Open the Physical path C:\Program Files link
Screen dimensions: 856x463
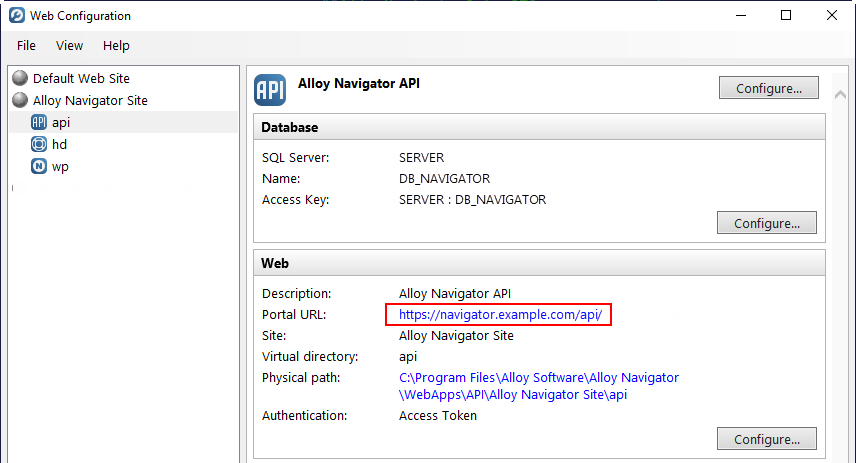(x=539, y=386)
